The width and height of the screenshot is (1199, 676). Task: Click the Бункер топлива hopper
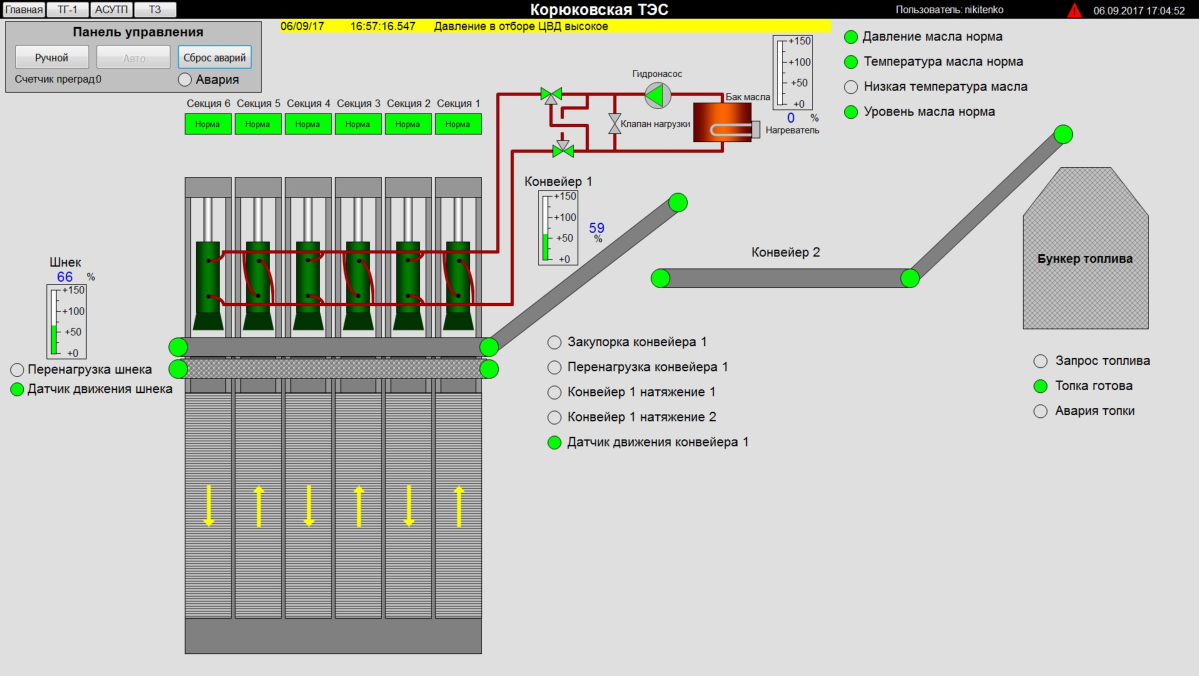pos(1084,258)
